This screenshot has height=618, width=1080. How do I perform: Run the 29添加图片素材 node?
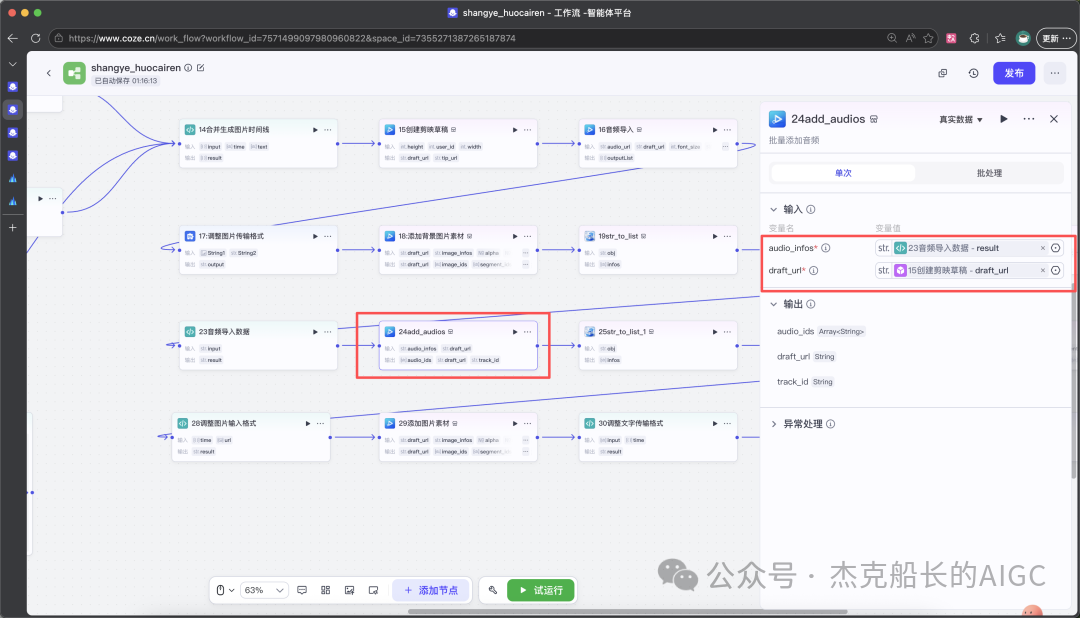point(515,424)
